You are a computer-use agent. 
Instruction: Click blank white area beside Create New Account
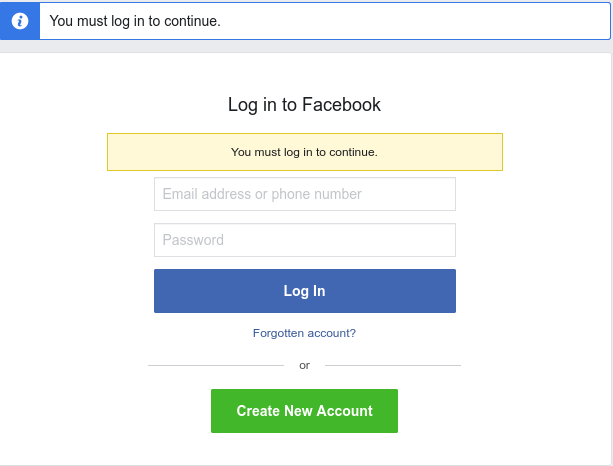point(500,411)
